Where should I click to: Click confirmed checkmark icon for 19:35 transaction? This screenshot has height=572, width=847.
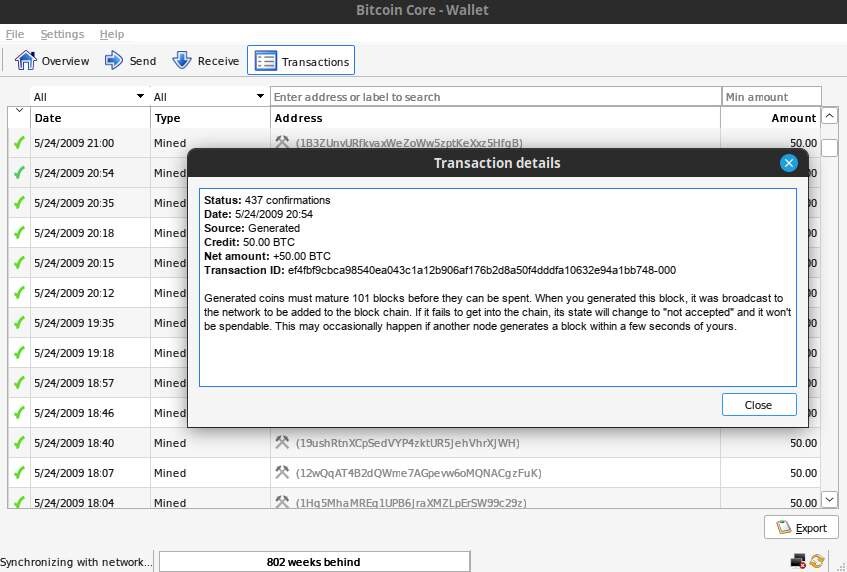tap(19, 323)
